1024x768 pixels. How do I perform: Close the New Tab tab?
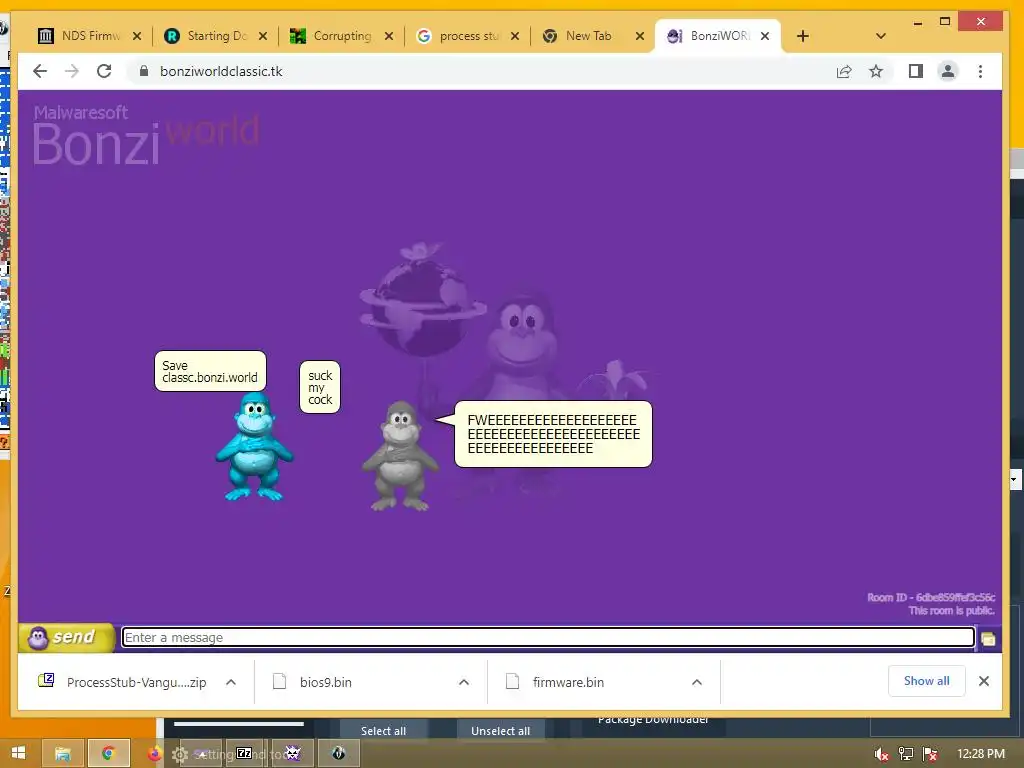pos(641,36)
